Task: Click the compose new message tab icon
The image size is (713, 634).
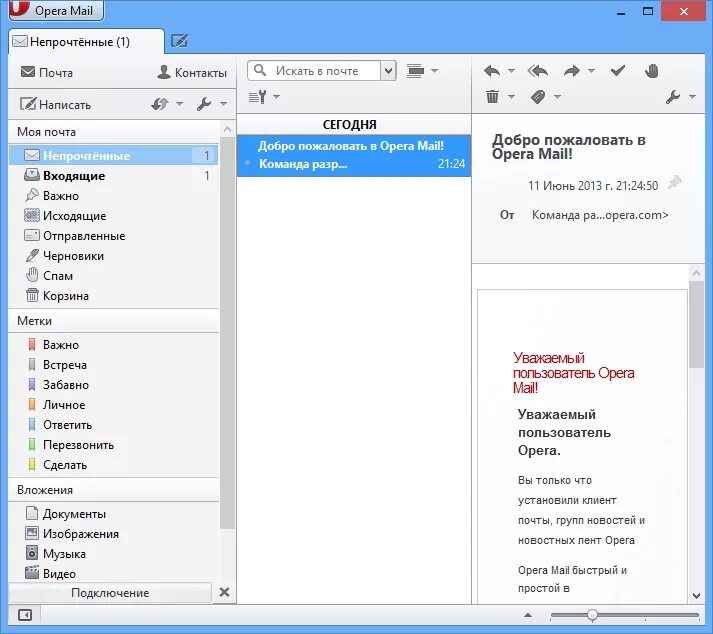Action: coord(179,41)
